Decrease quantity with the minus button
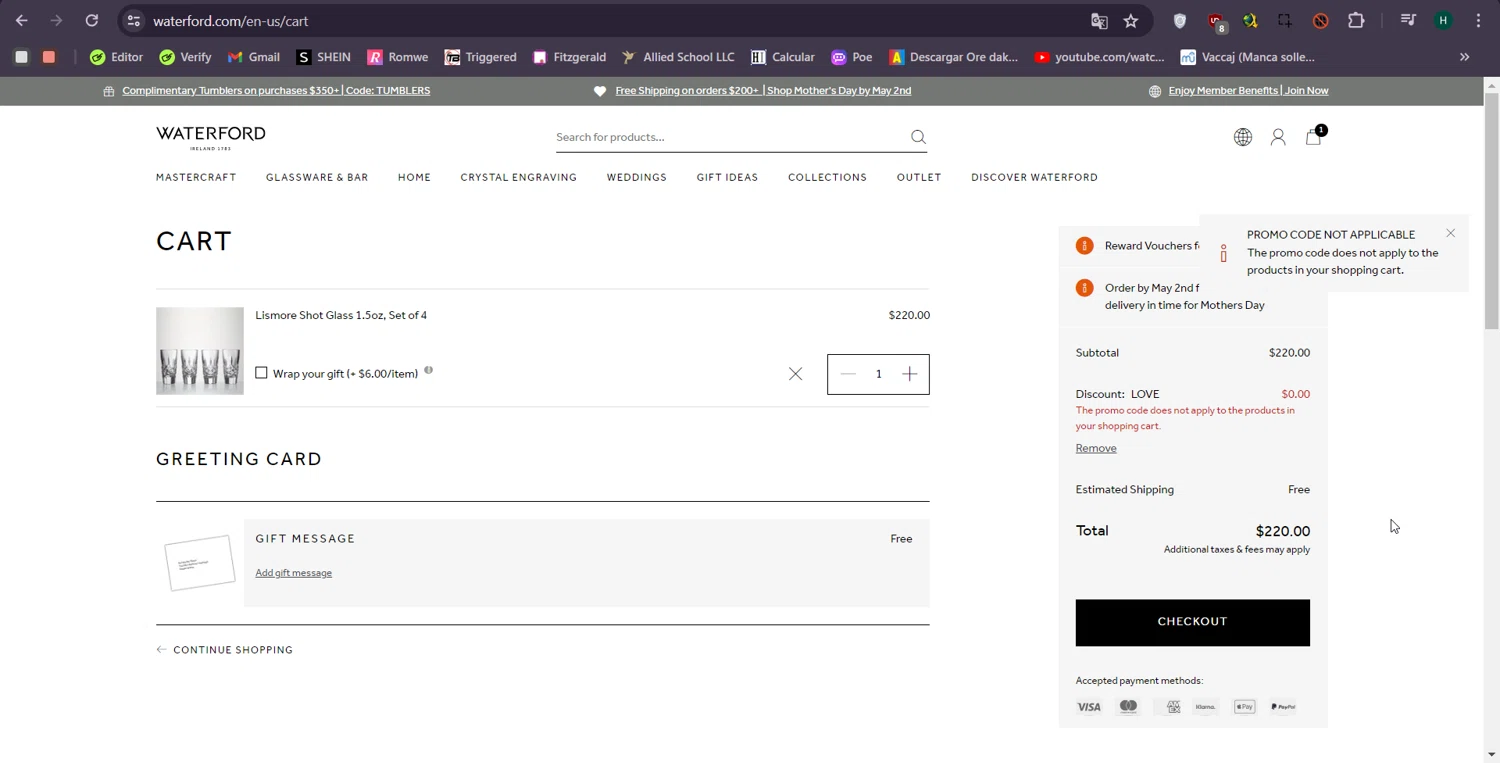The image size is (1500, 763). 848,374
